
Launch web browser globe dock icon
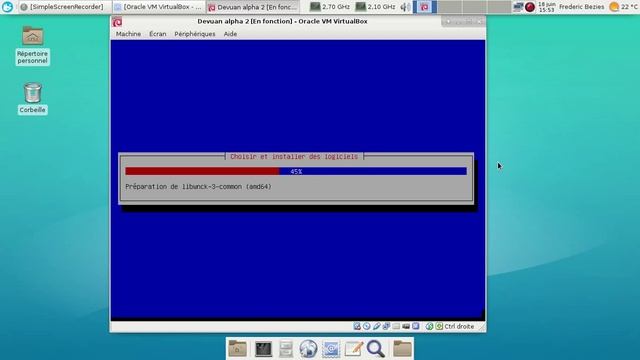coord(308,349)
